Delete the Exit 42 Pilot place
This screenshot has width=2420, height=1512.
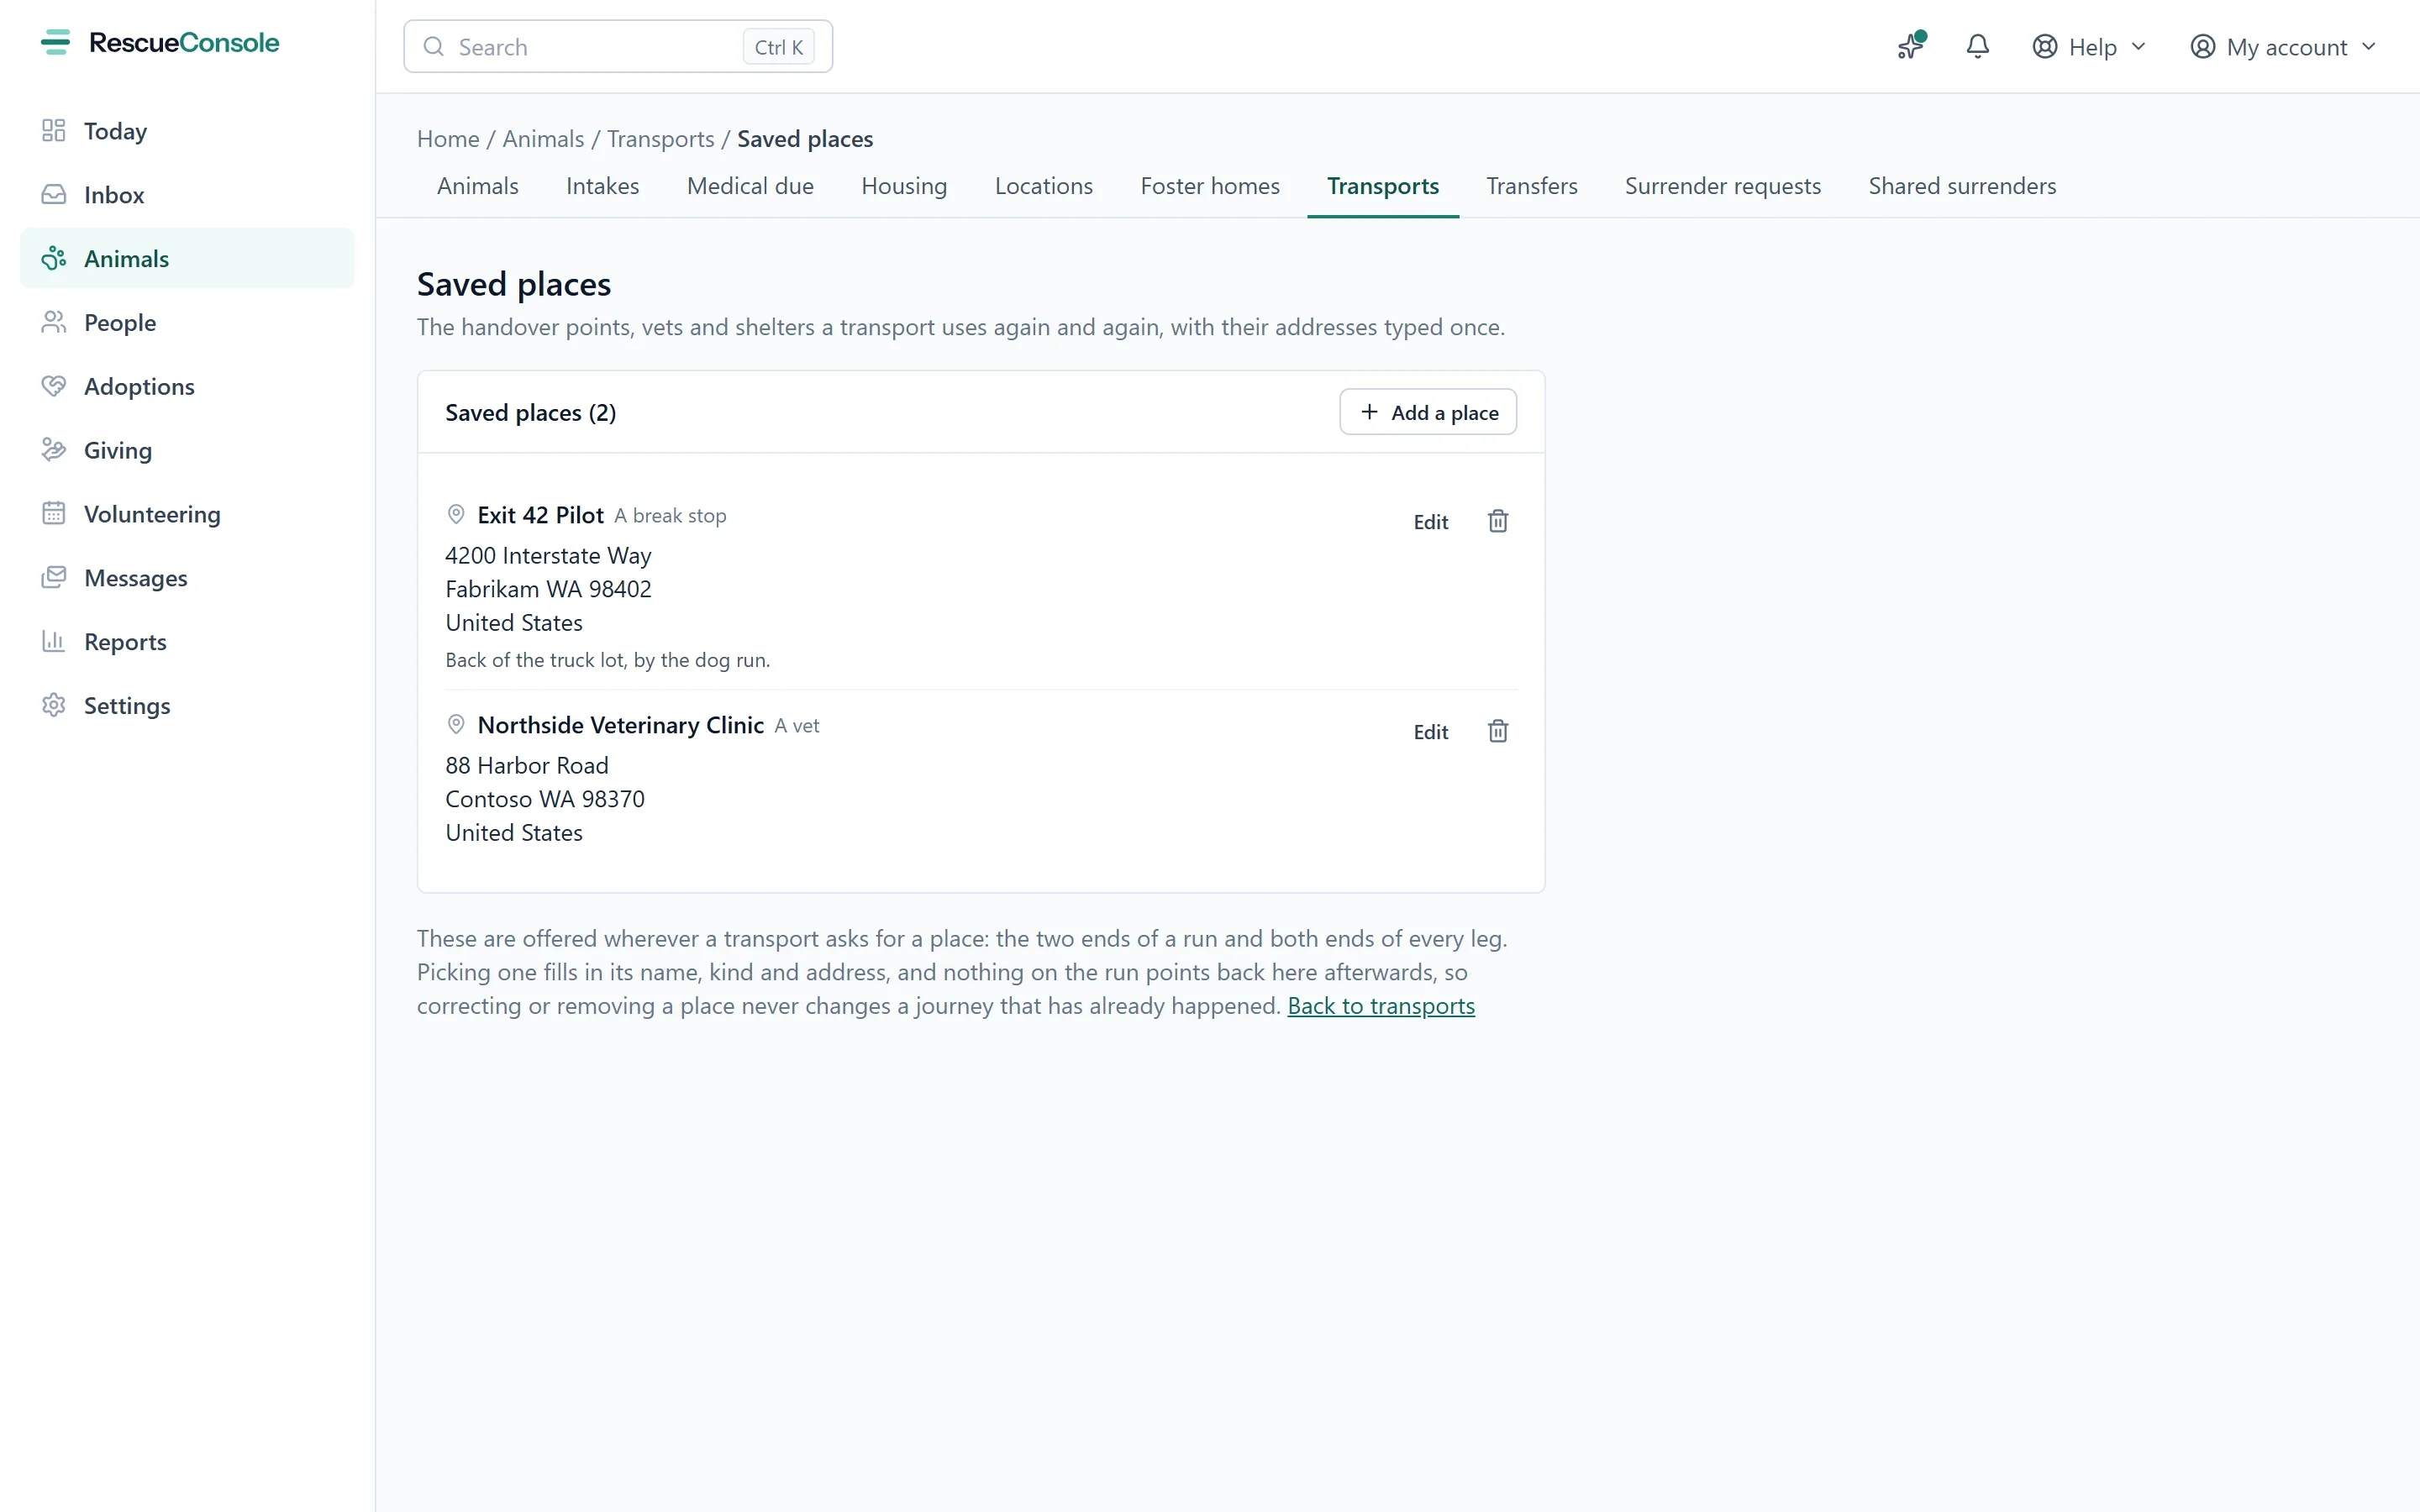[x=1497, y=521]
